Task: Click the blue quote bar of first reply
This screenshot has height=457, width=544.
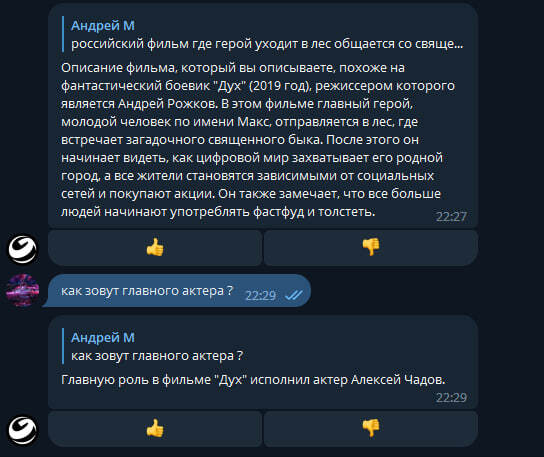Action: tap(63, 34)
